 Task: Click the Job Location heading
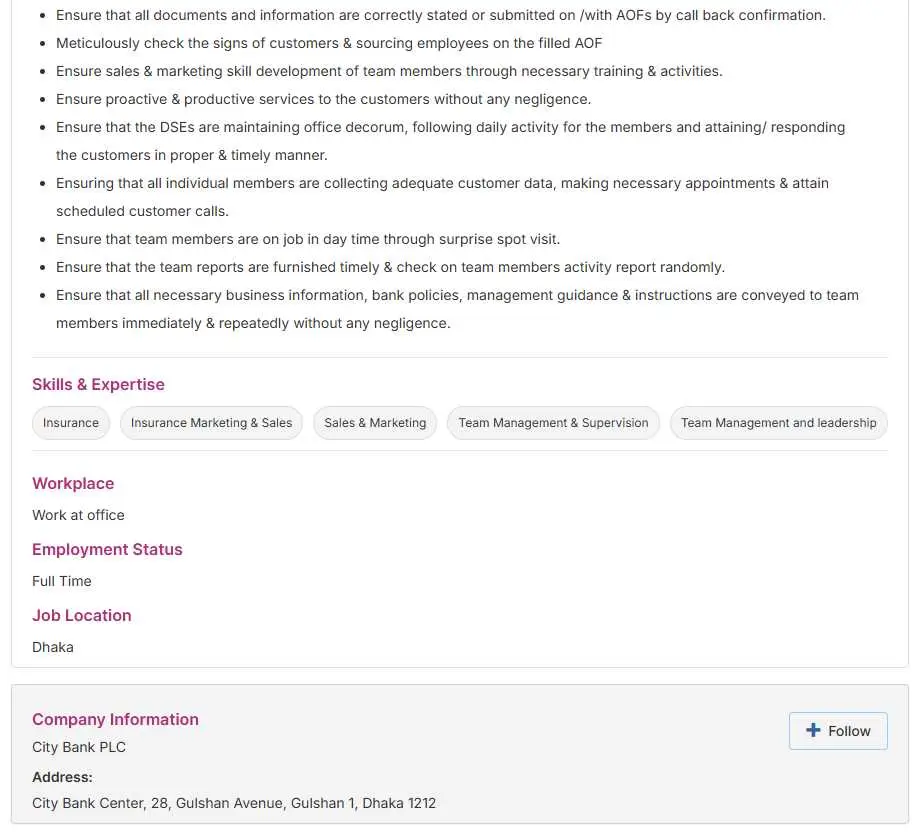tap(81, 616)
